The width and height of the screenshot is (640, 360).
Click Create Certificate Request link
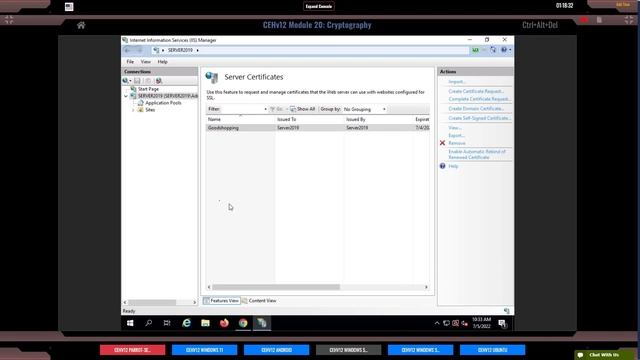(476, 91)
